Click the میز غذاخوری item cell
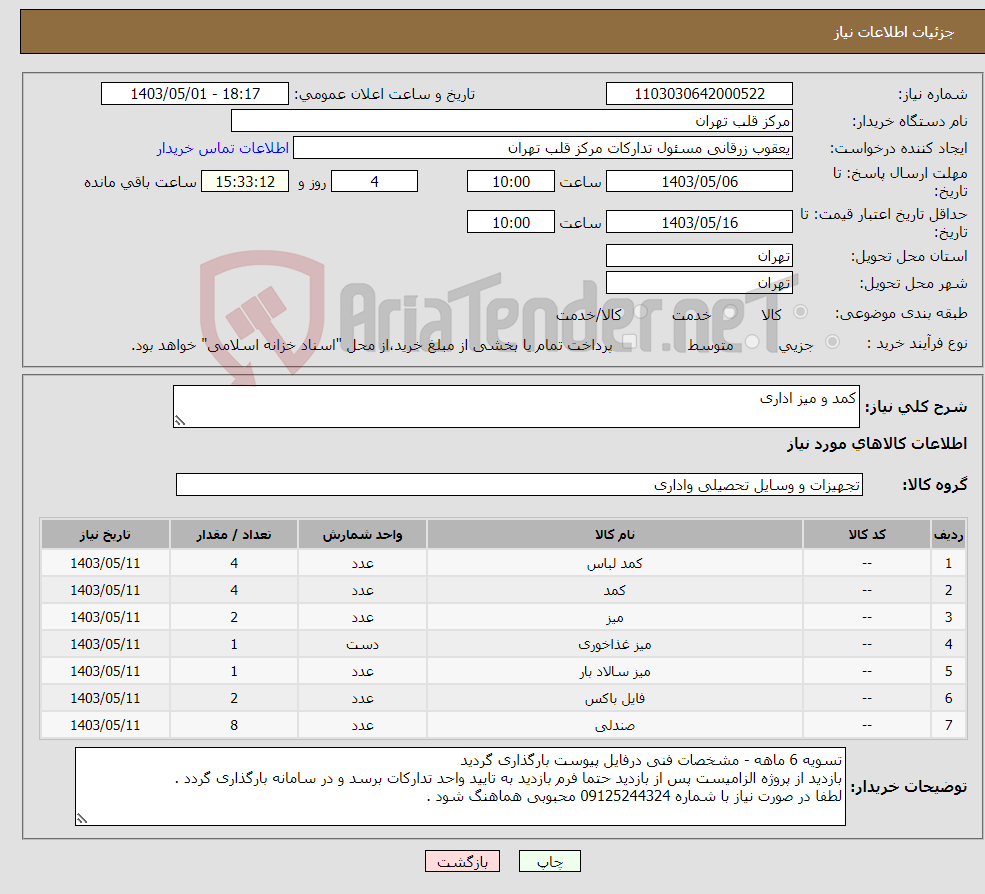The image size is (985, 894). click(614, 645)
